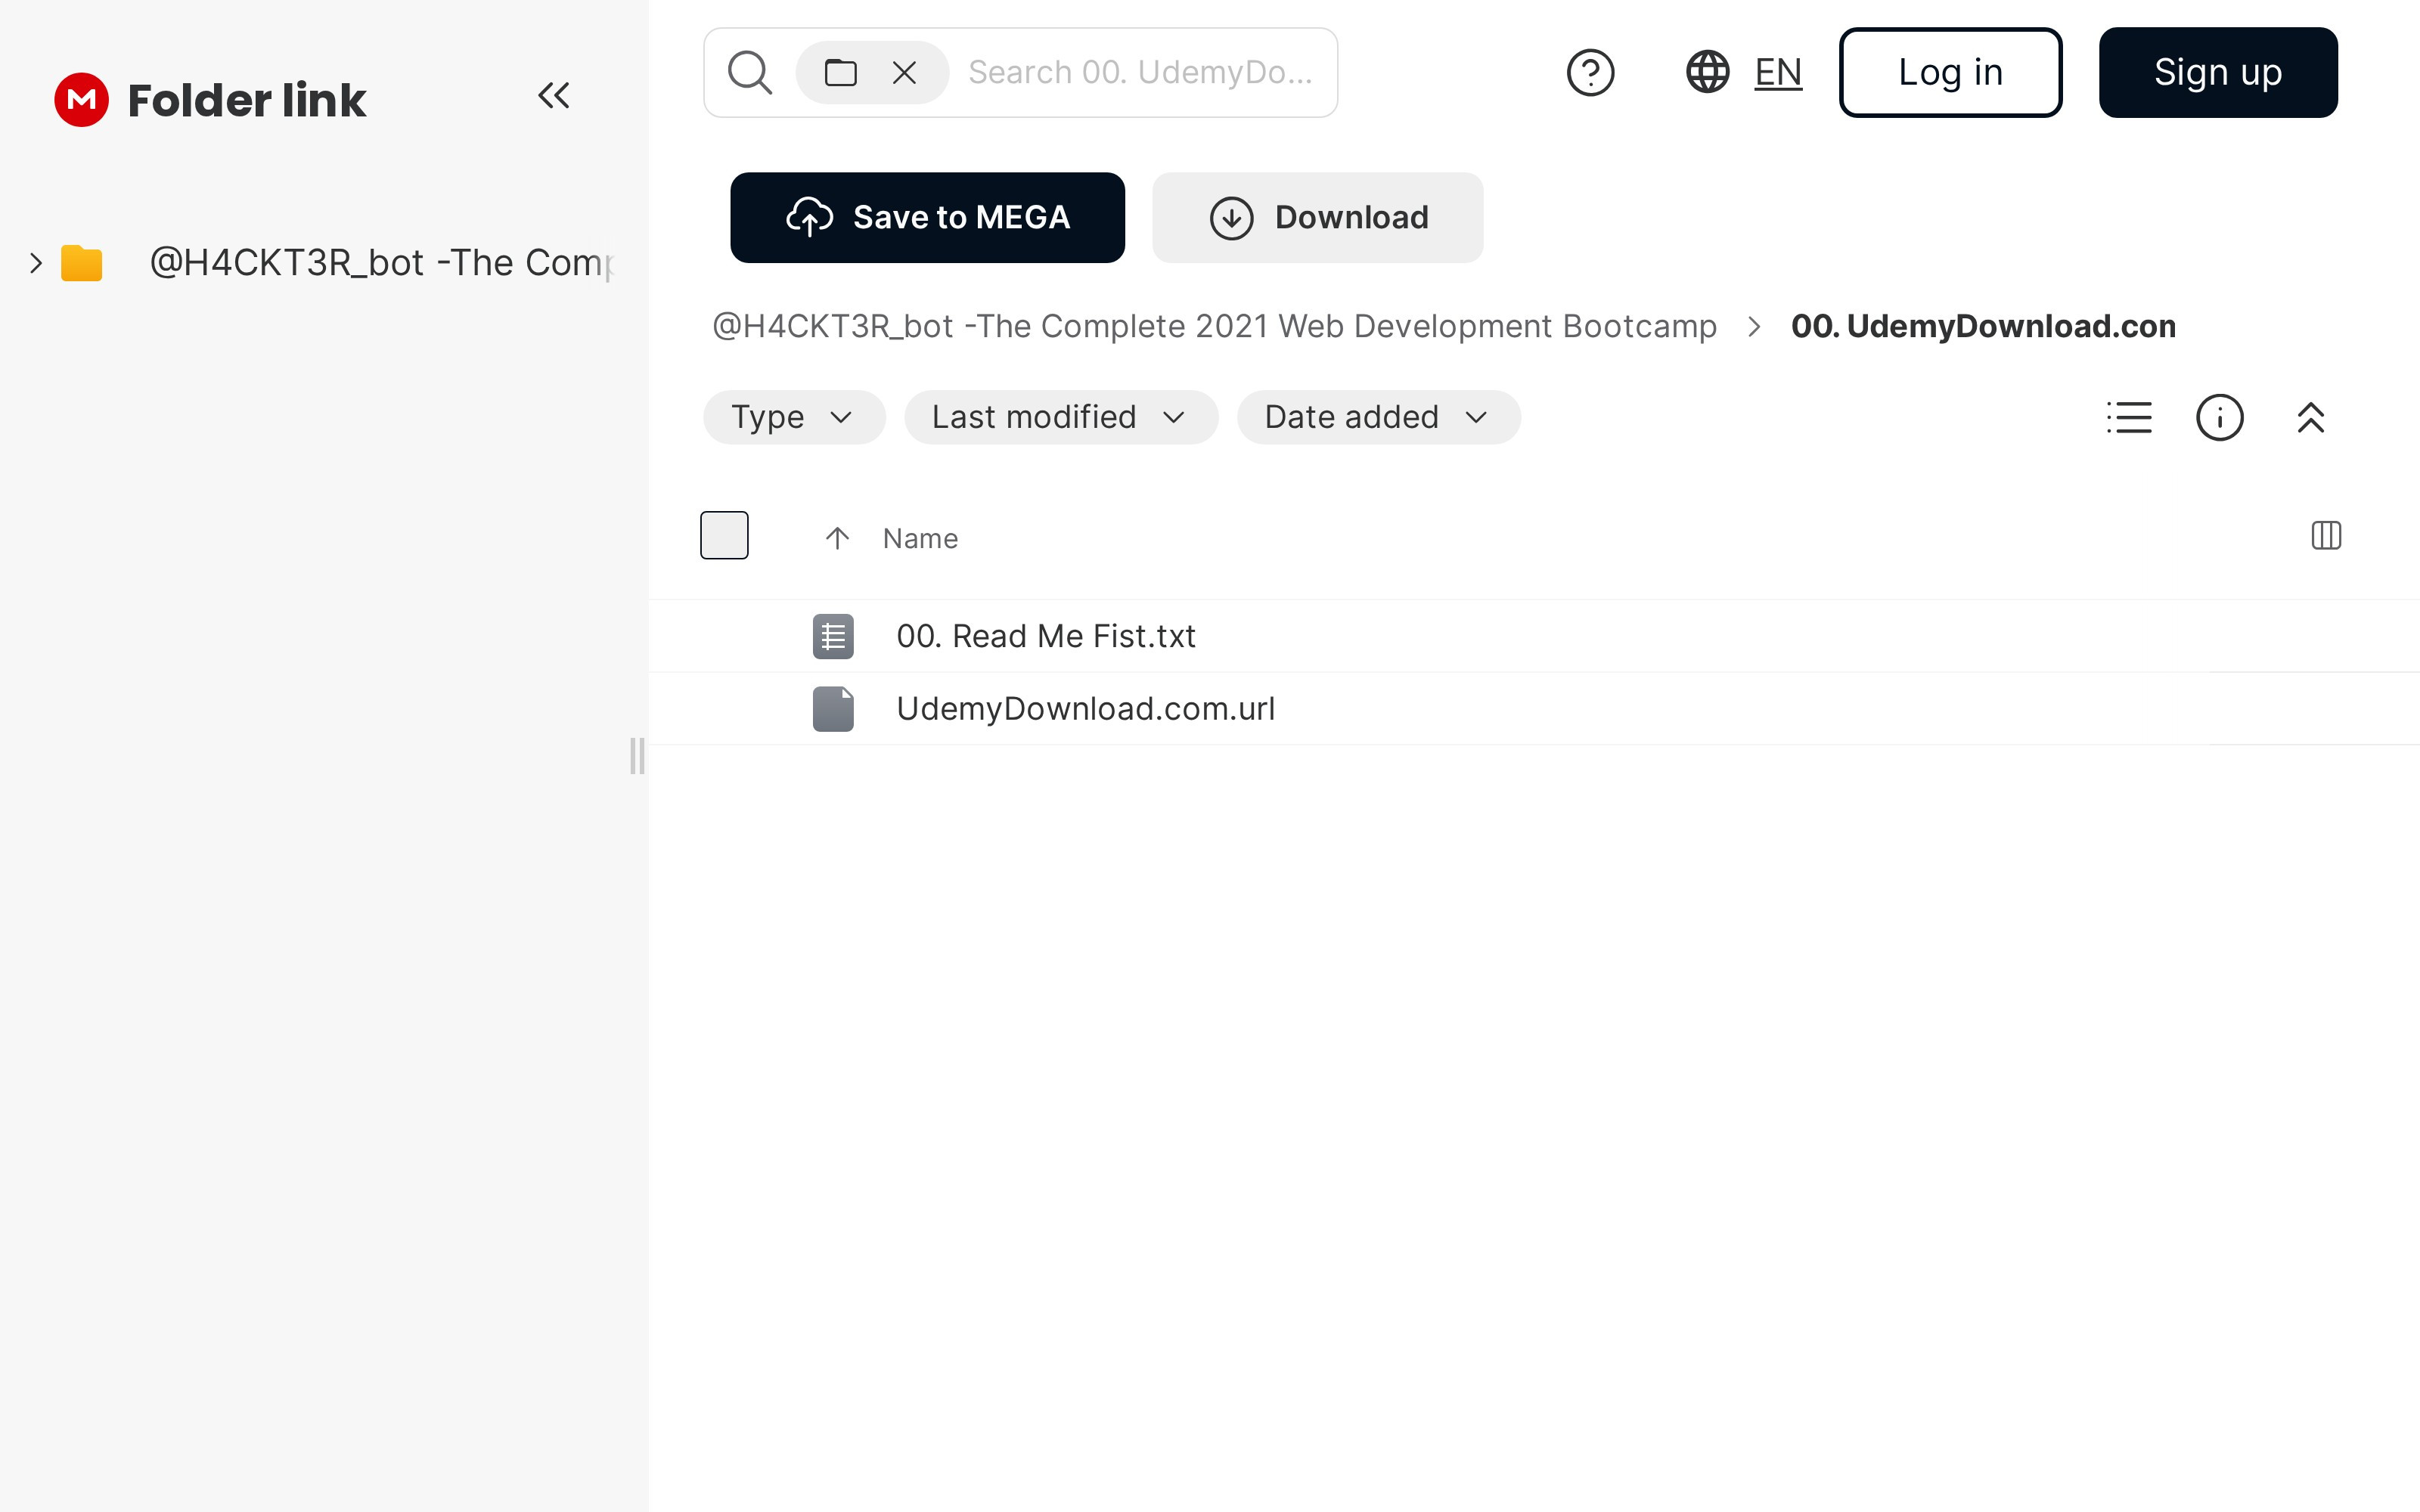Click the Folder link heading
2420x1512 pixels.
(247, 100)
